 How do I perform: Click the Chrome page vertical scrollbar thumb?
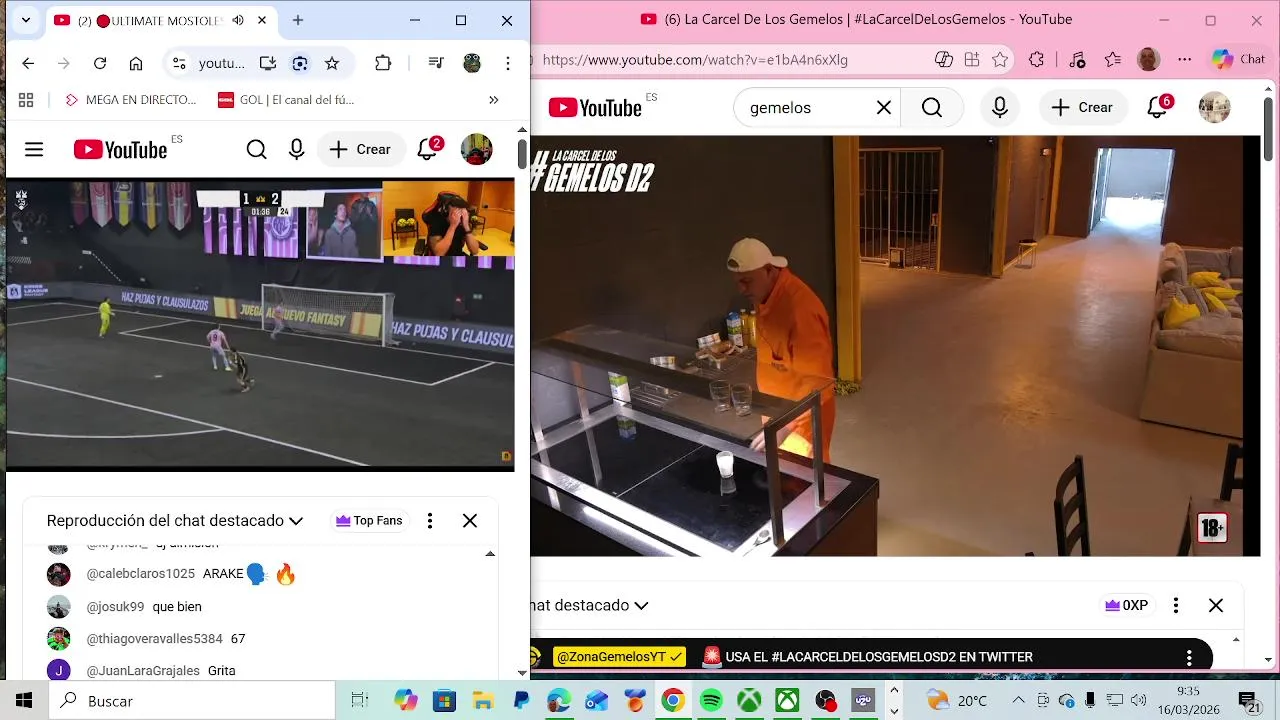[x=522, y=153]
